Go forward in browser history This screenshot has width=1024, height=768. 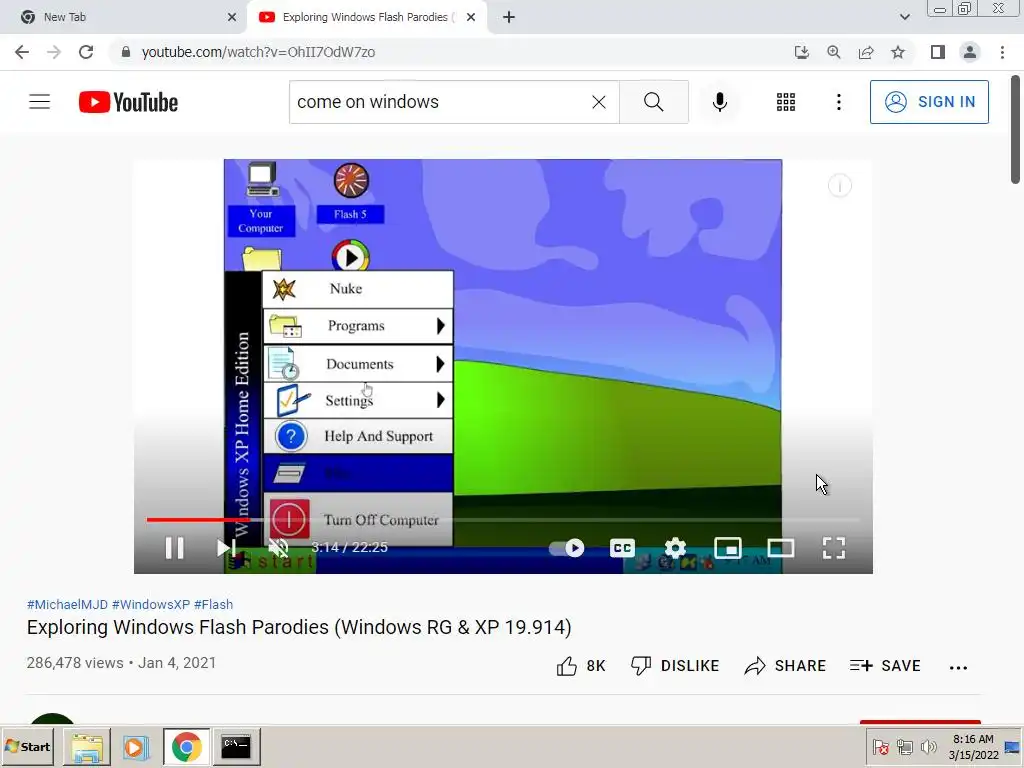click(x=54, y=52)
